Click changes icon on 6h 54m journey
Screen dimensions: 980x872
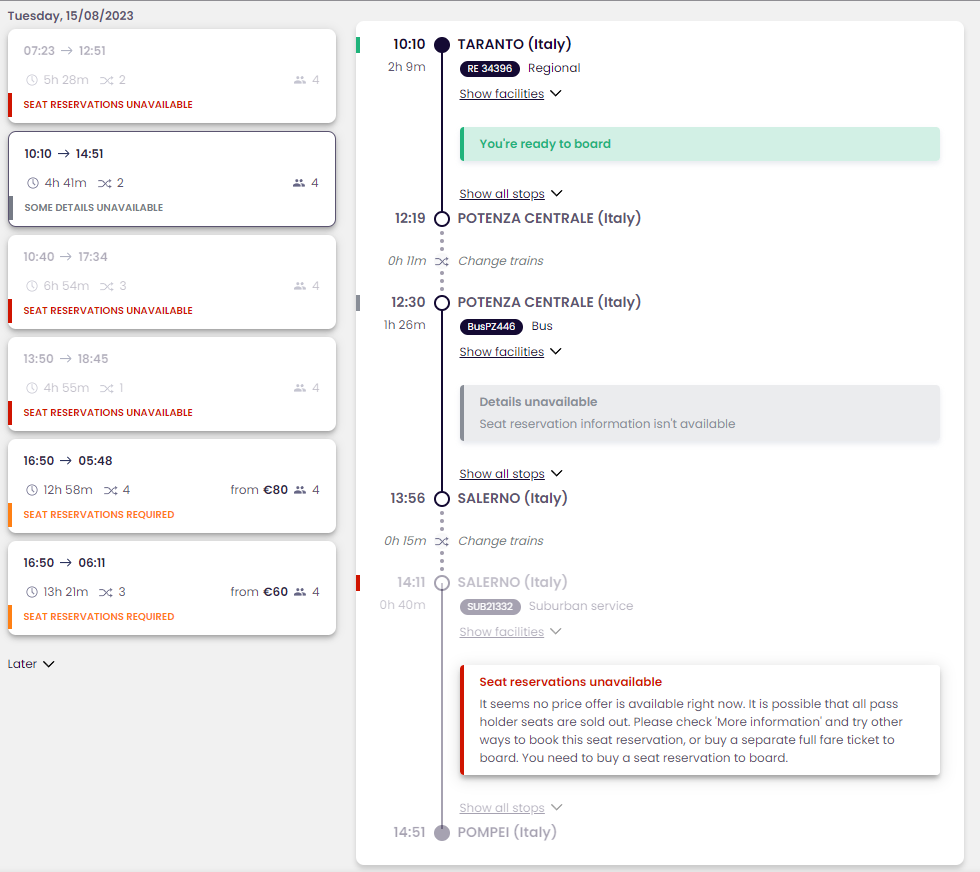pos(107,286)
